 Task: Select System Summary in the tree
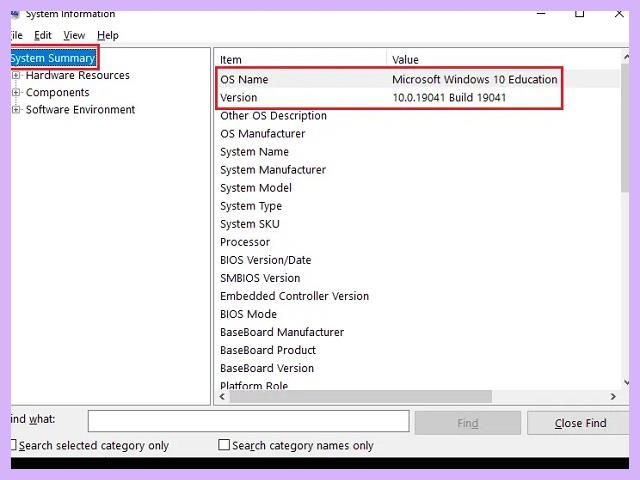point(53,58)
